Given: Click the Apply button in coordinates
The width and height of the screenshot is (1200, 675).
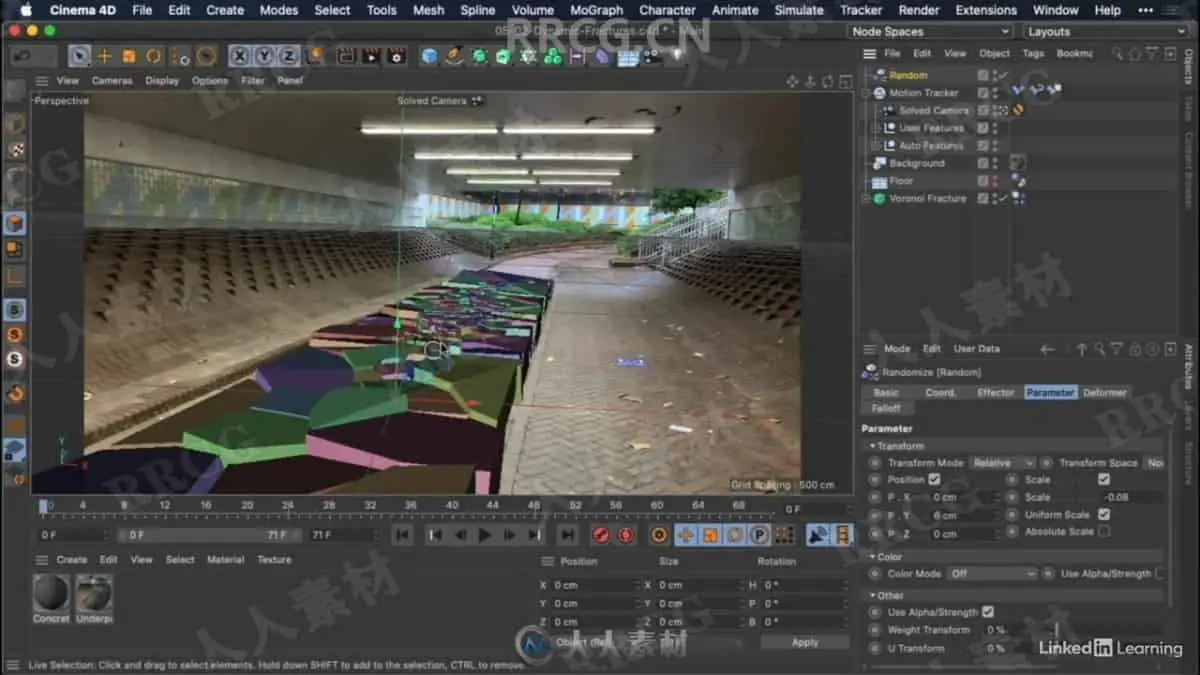Looking at the screenshot, I should (804, 642).
